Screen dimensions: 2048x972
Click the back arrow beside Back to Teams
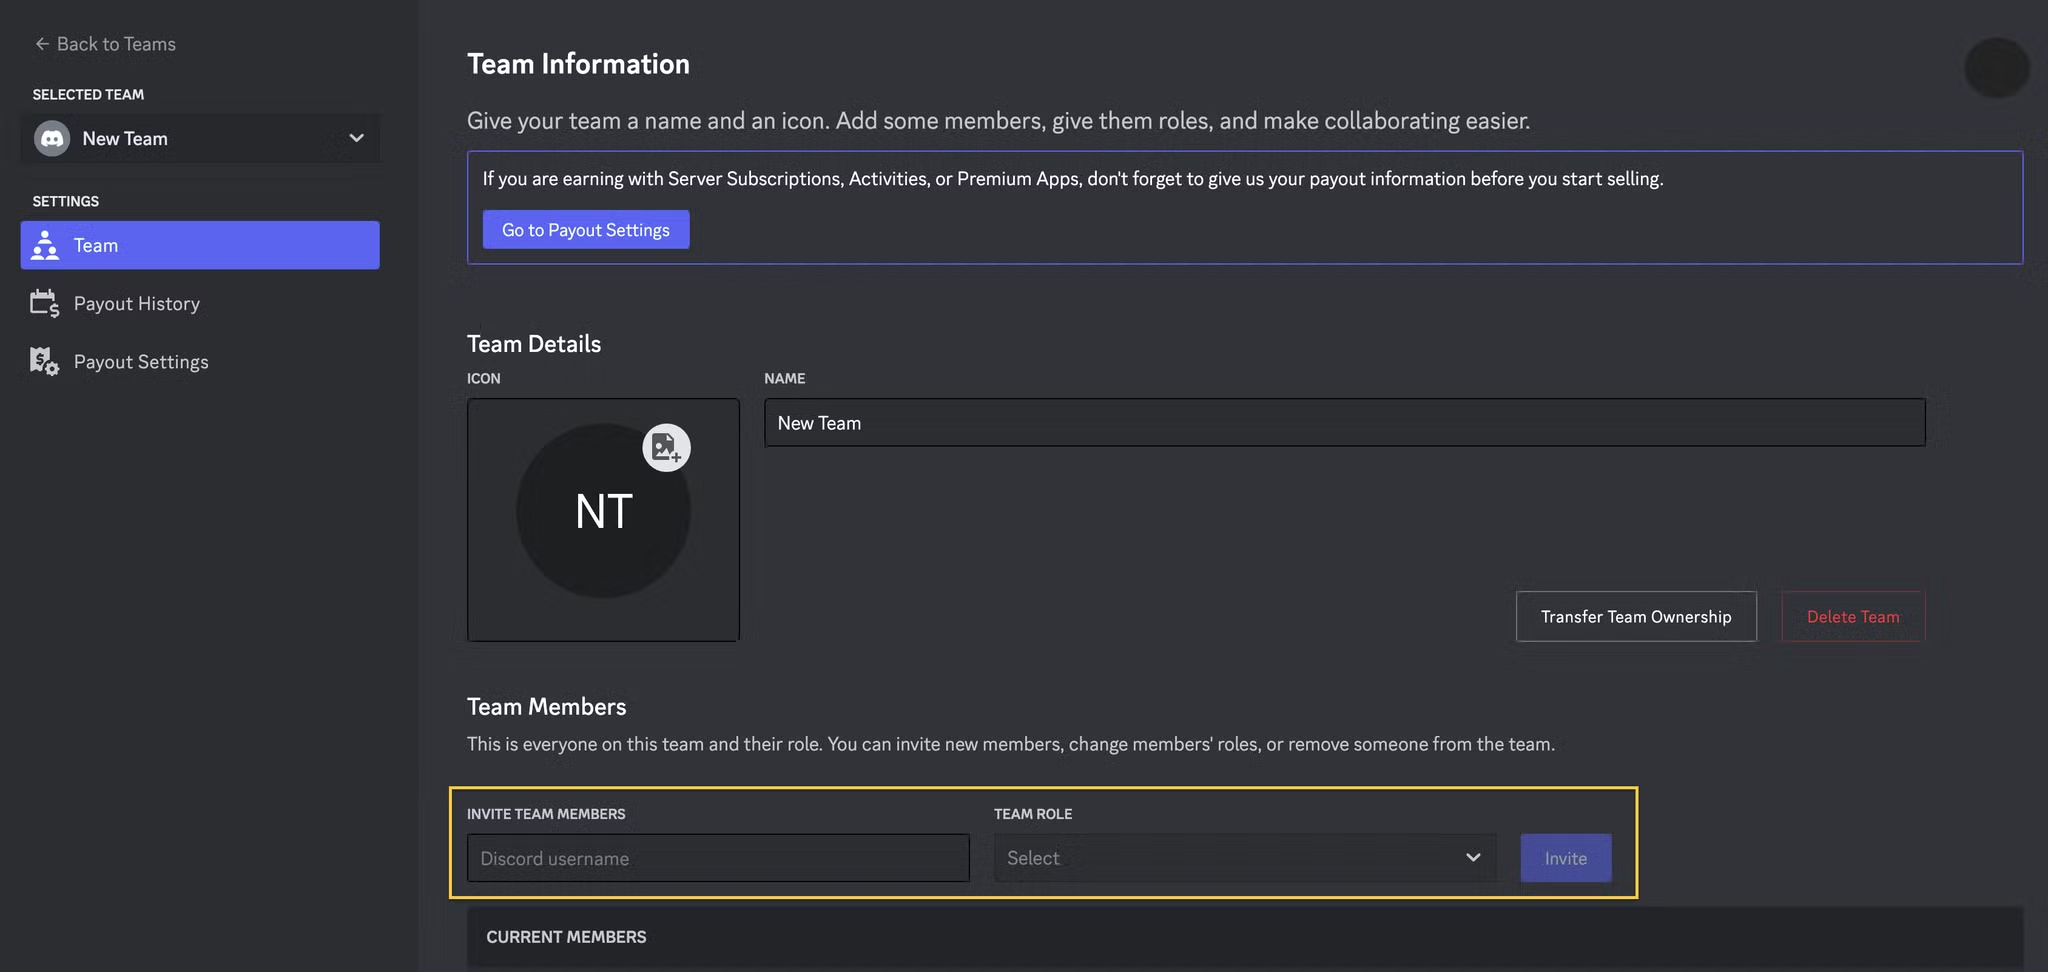tap(41, 43)
